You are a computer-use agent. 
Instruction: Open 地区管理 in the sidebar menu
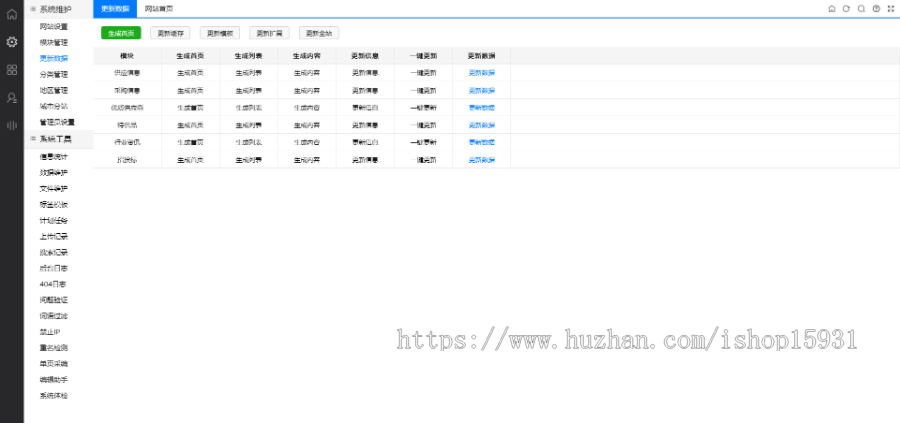(x=54, y=90)
